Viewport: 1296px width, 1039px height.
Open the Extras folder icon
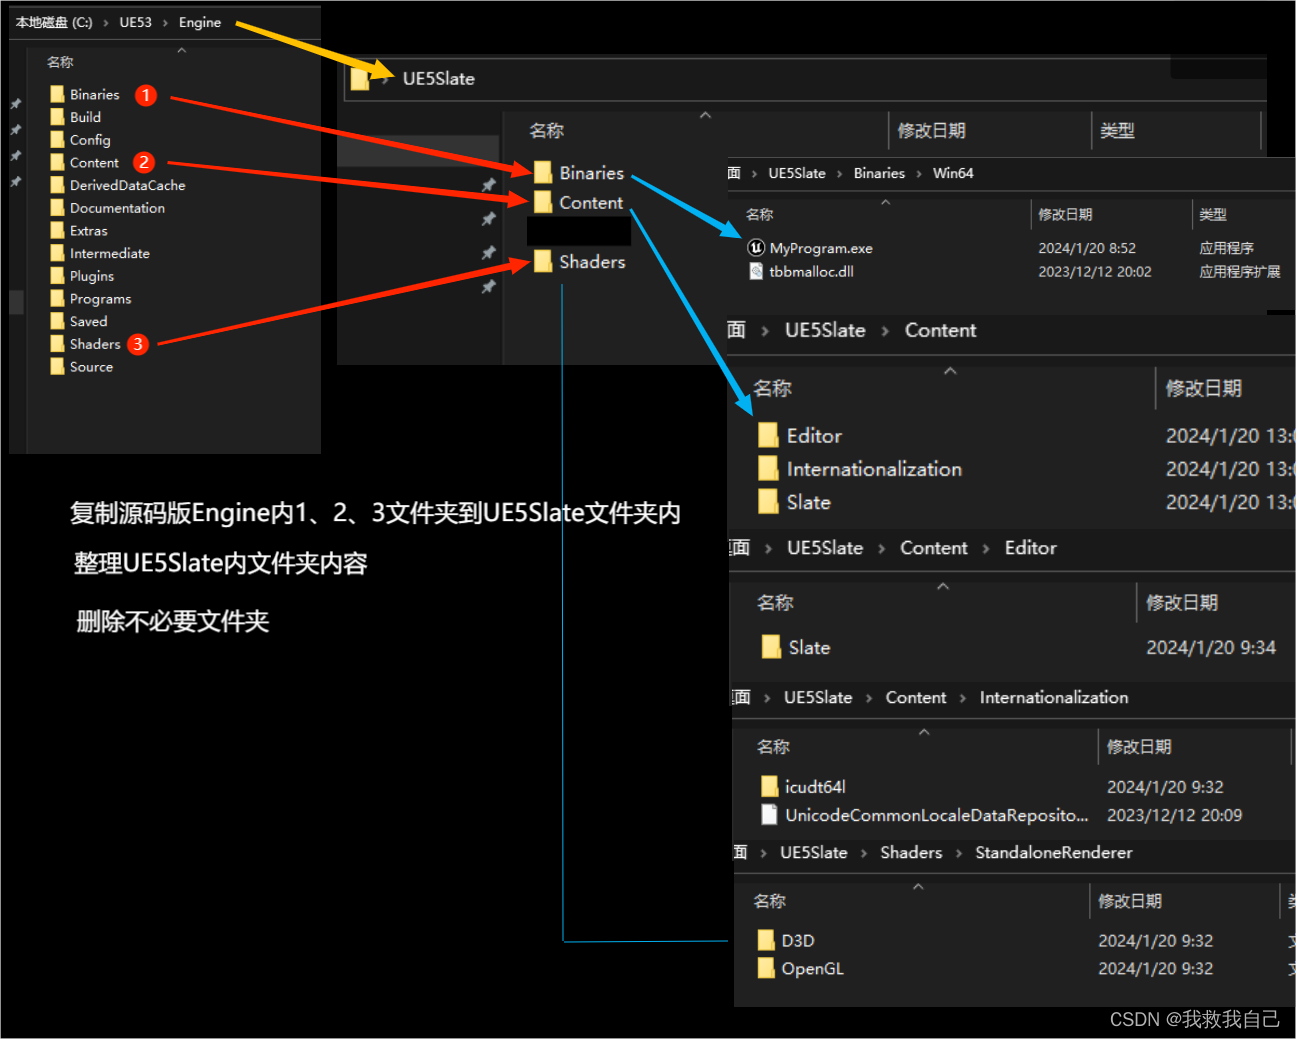[58, 230]
